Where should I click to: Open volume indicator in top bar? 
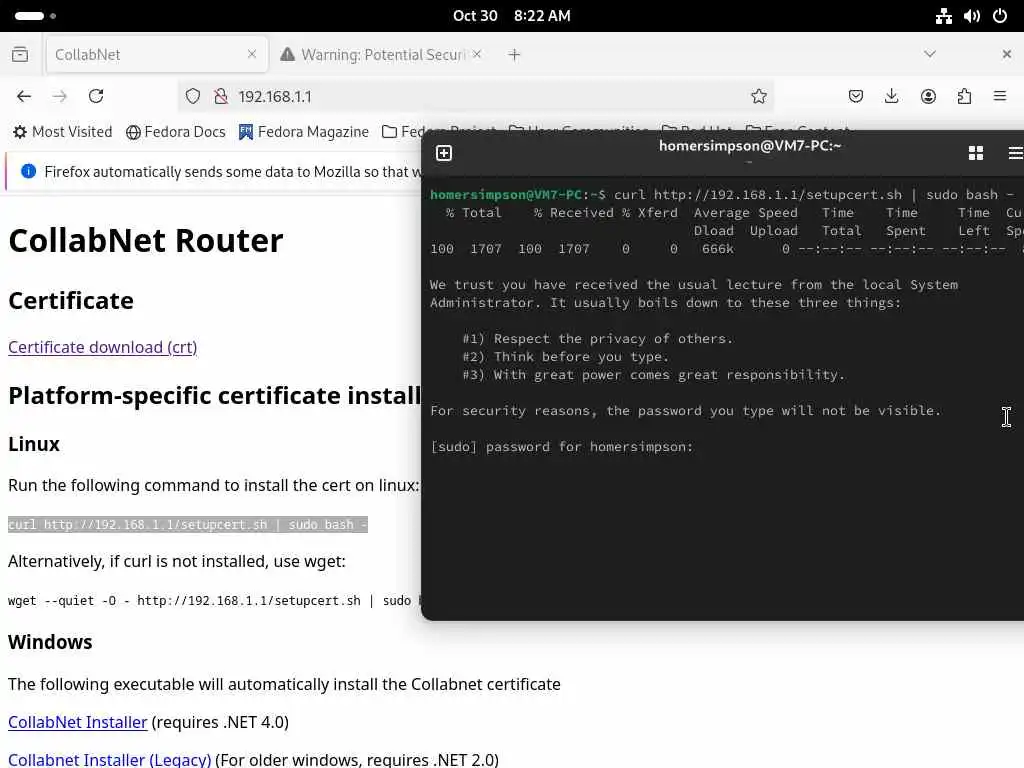pyautogui.click(x=972, y=16)
